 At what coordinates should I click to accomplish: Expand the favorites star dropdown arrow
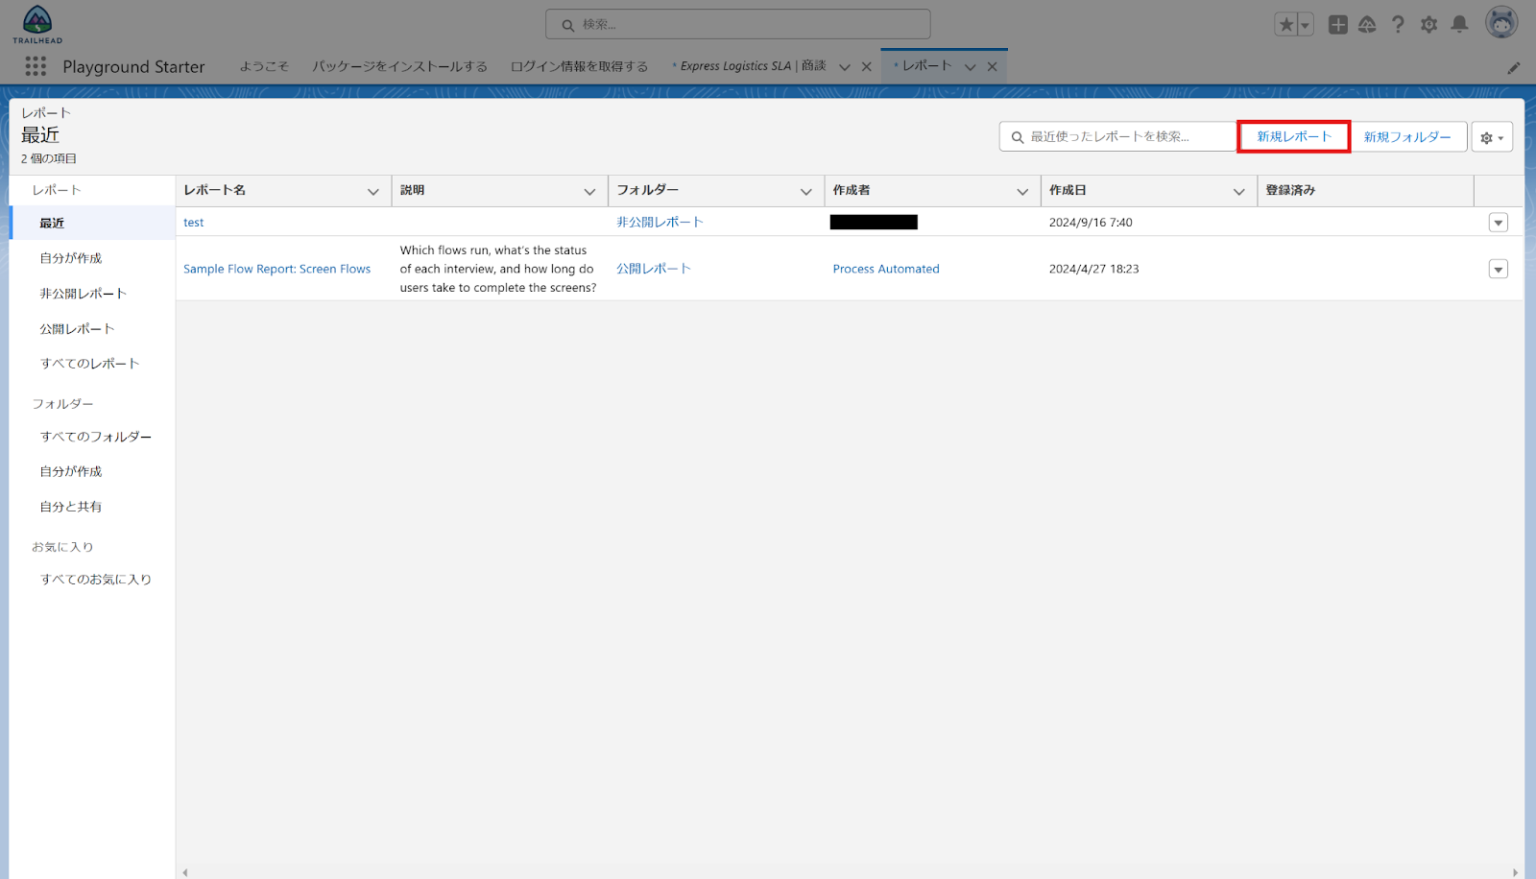click(x=1305, y=23)
